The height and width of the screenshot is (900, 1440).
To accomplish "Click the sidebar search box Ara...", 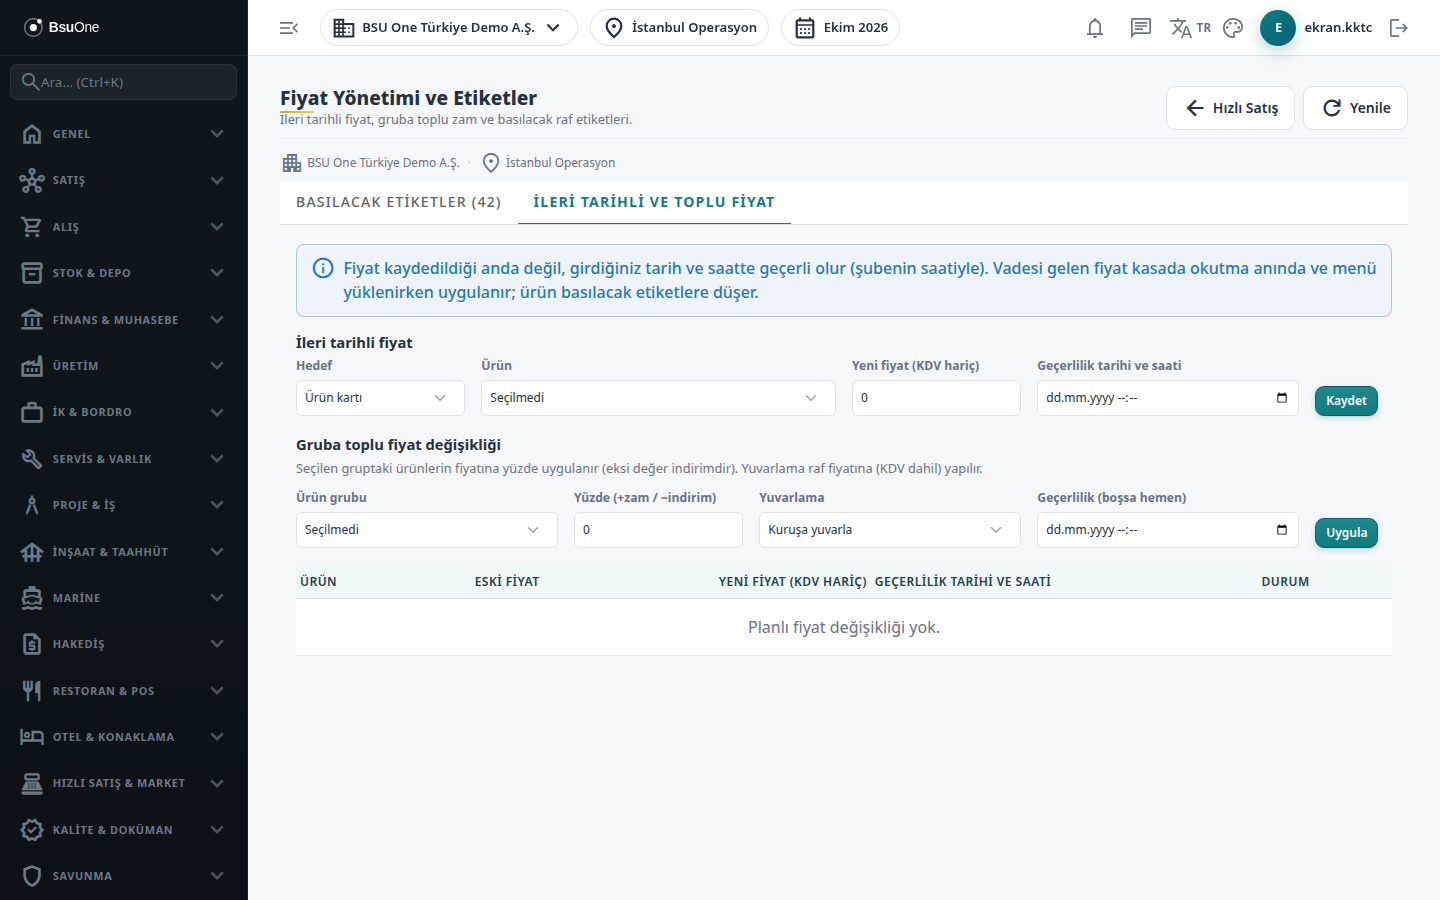I will tap(124, 82).
